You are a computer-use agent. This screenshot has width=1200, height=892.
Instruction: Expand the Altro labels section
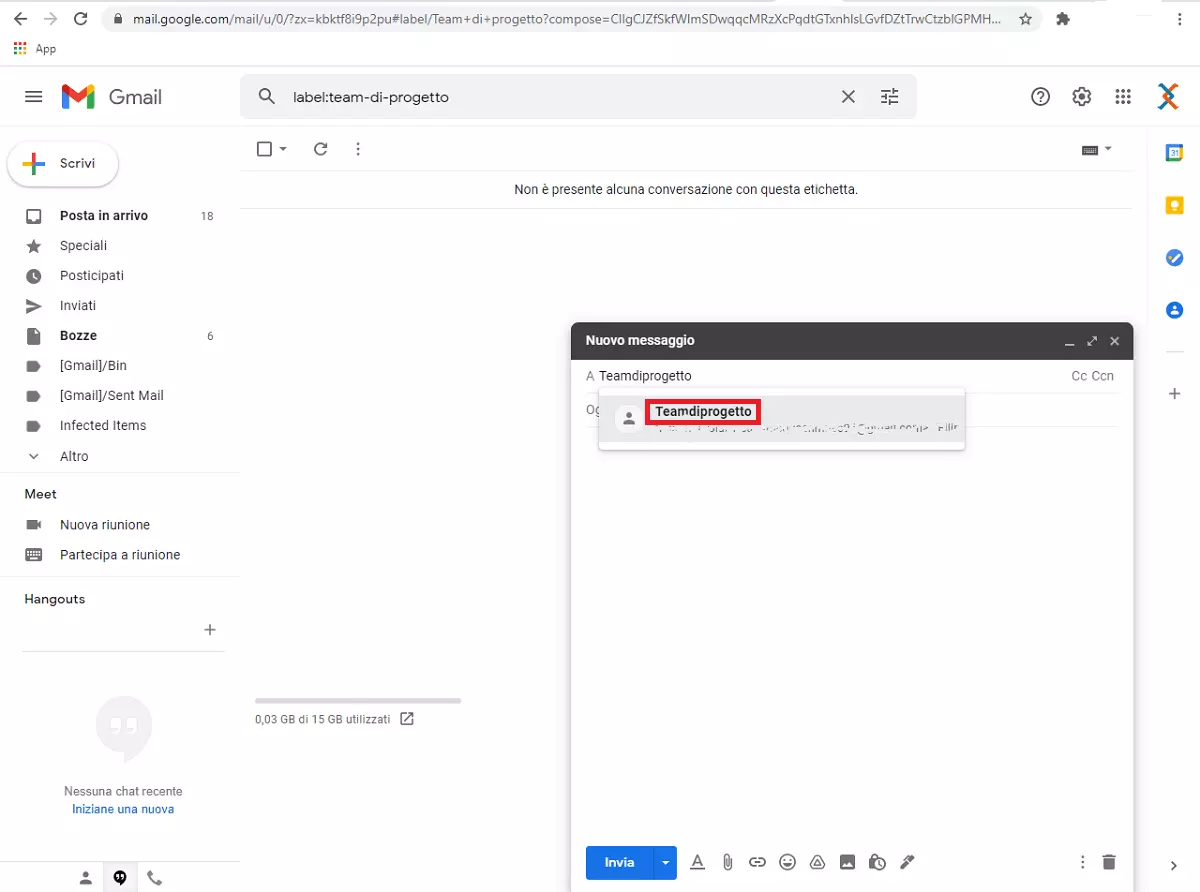(74, 456)
